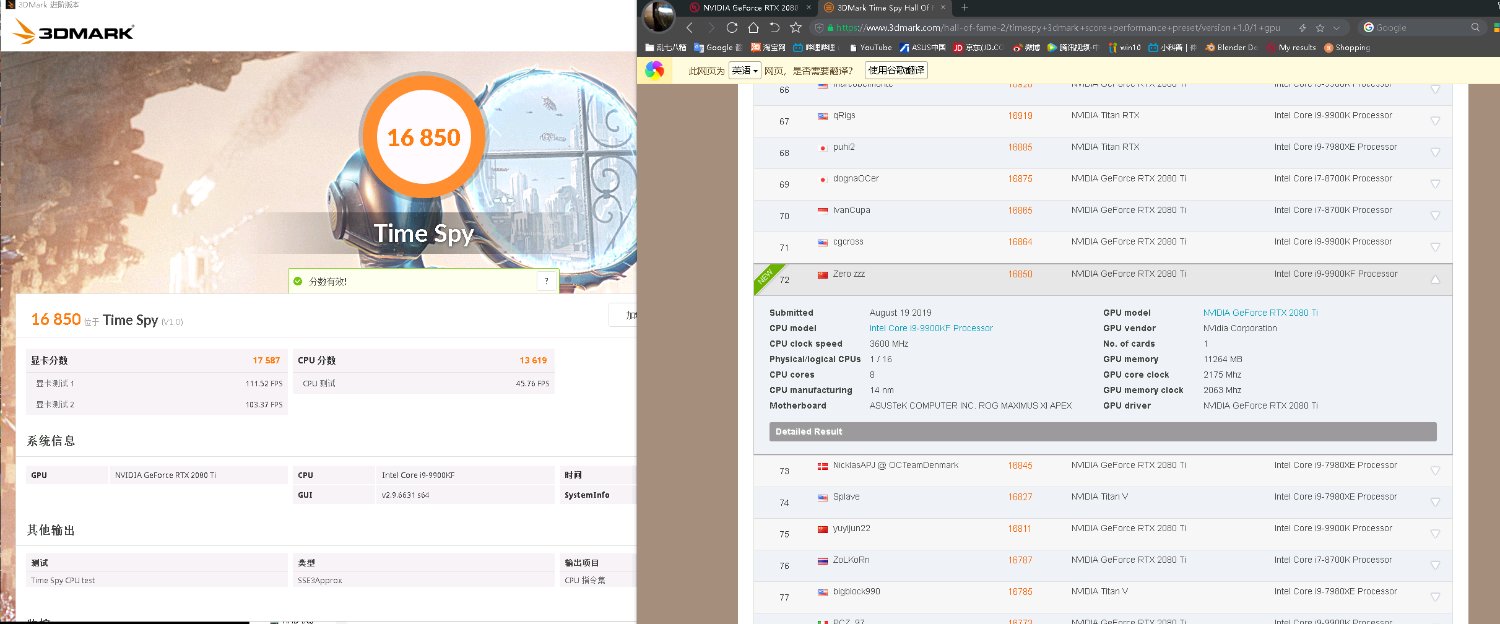The width and height of the screenshot is (1500, 624).
Task: Open the 英语 language dropdown in translate bar
Action: coord(745,70)
